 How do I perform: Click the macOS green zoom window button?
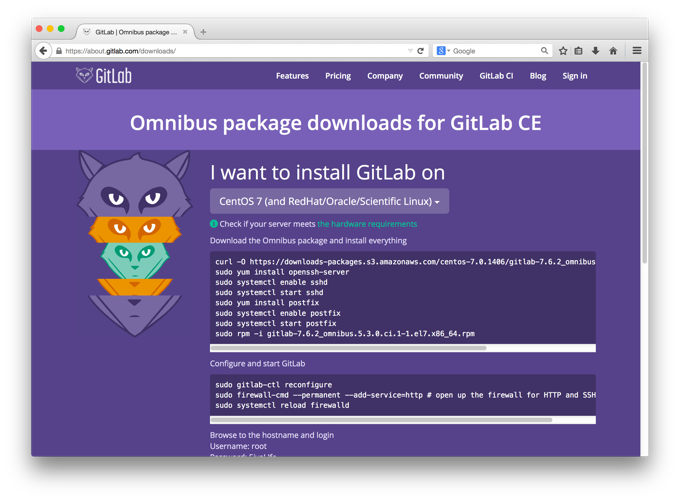click(61, 29)
